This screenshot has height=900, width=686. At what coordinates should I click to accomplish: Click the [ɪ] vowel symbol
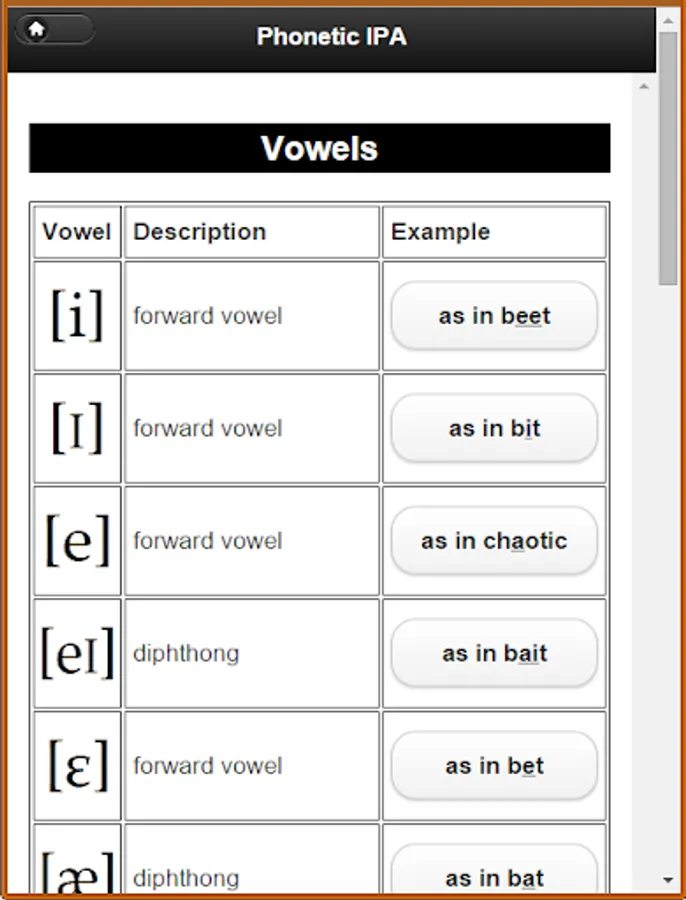(77, 428)
